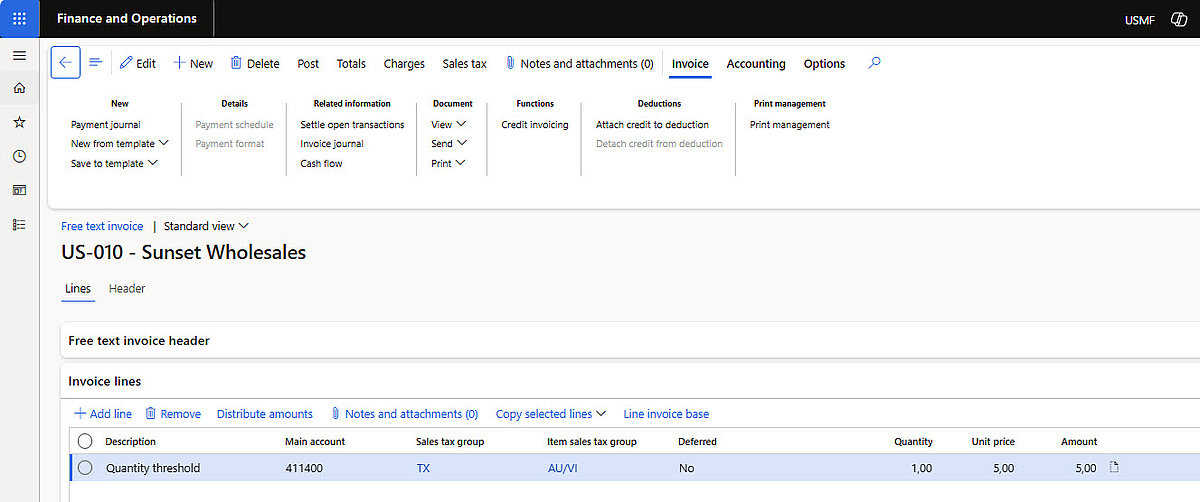
Task: Click Sales tax in the action pane
Action: (x=465, y=63)
